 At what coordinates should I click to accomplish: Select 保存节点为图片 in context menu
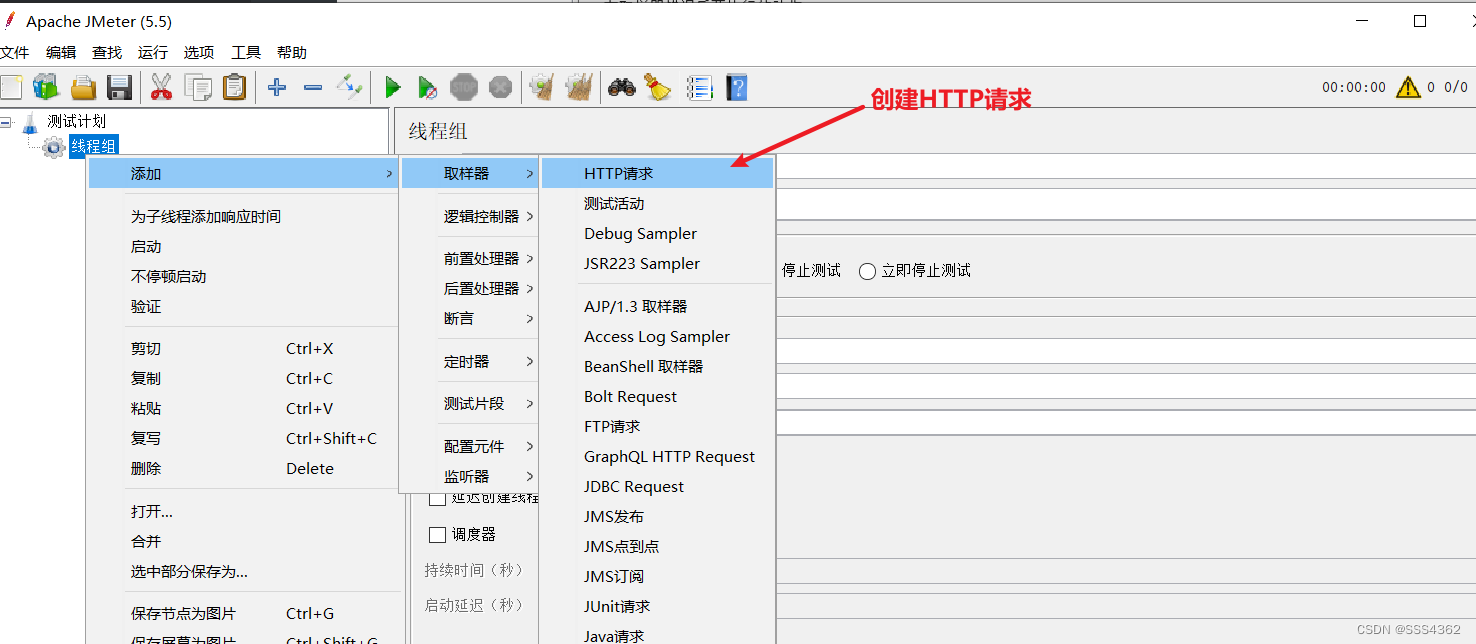tap(243, 613)
